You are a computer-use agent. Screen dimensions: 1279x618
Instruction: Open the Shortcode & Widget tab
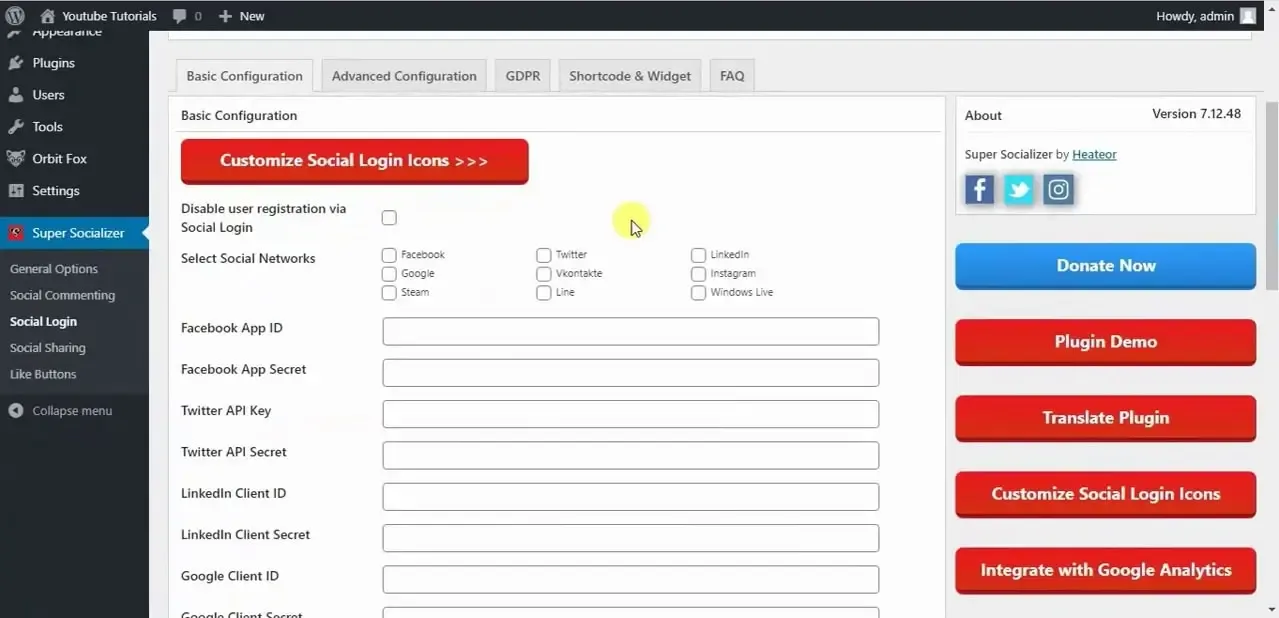[630, 76]
